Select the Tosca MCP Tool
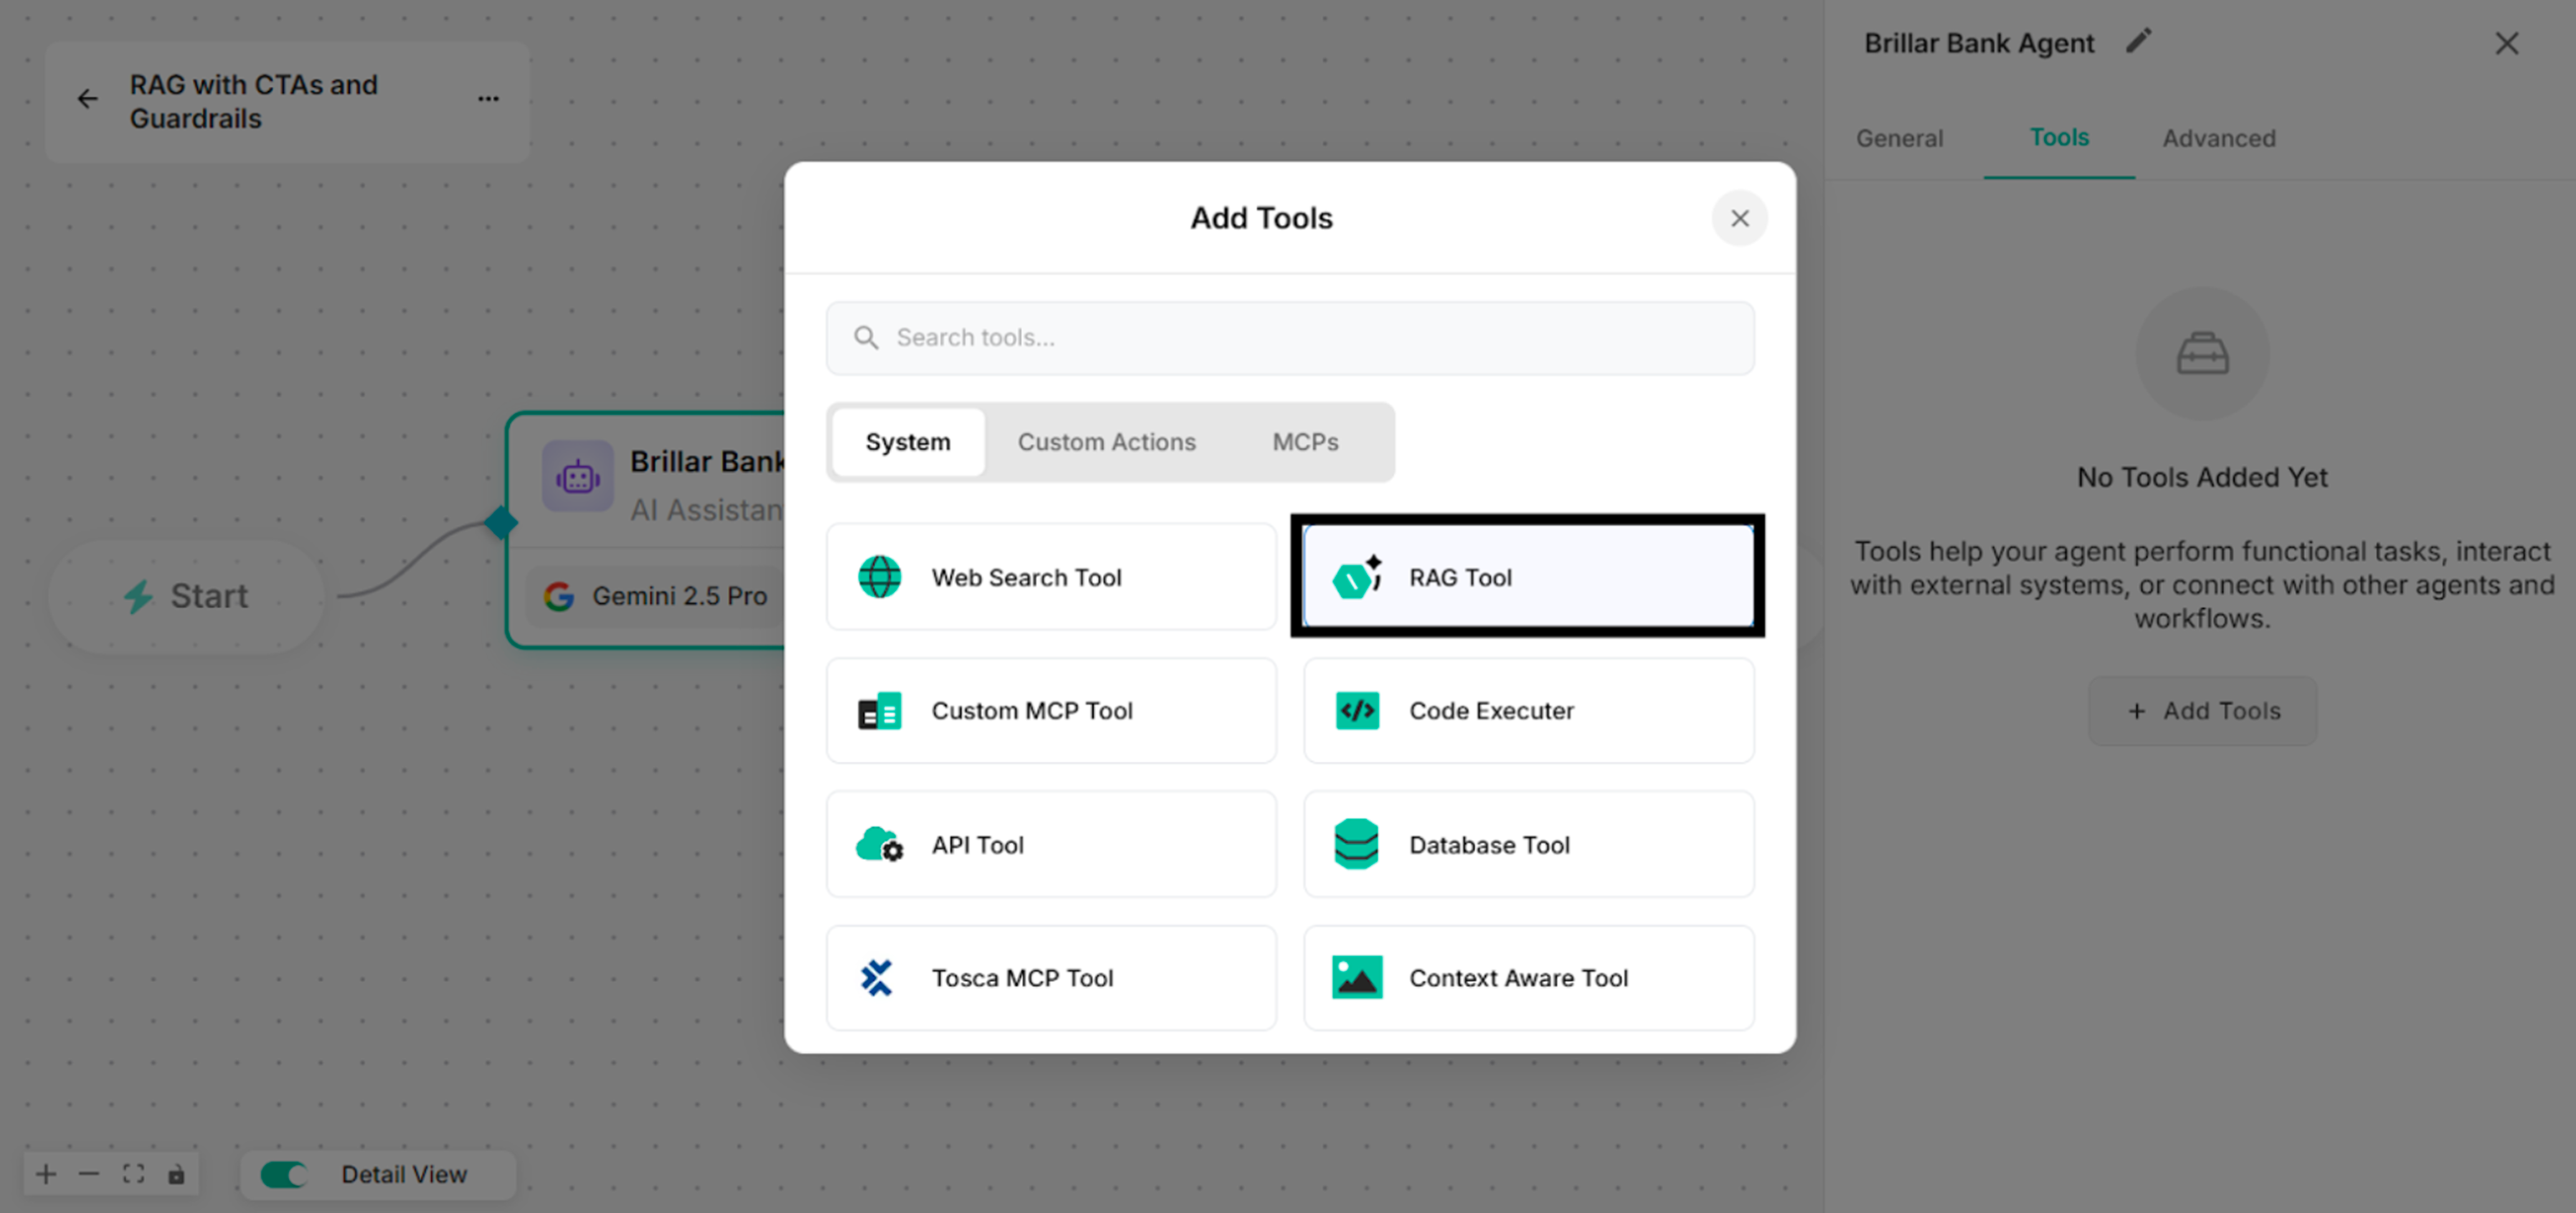The width and height of the screenshot is (2576, 1213). click(x=1050, y=977)
